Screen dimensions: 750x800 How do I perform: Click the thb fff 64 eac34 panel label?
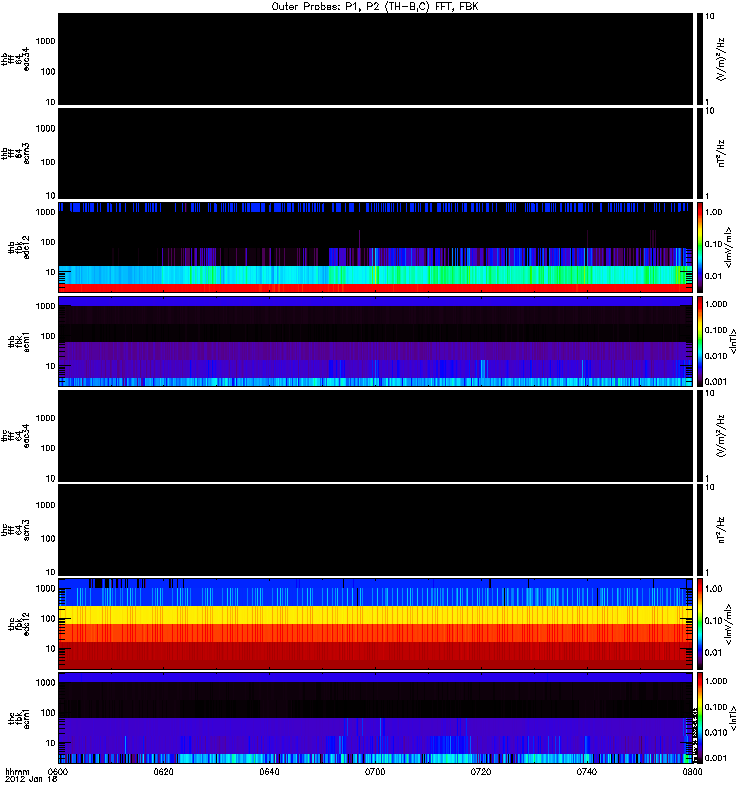click(x=15, y=59)
